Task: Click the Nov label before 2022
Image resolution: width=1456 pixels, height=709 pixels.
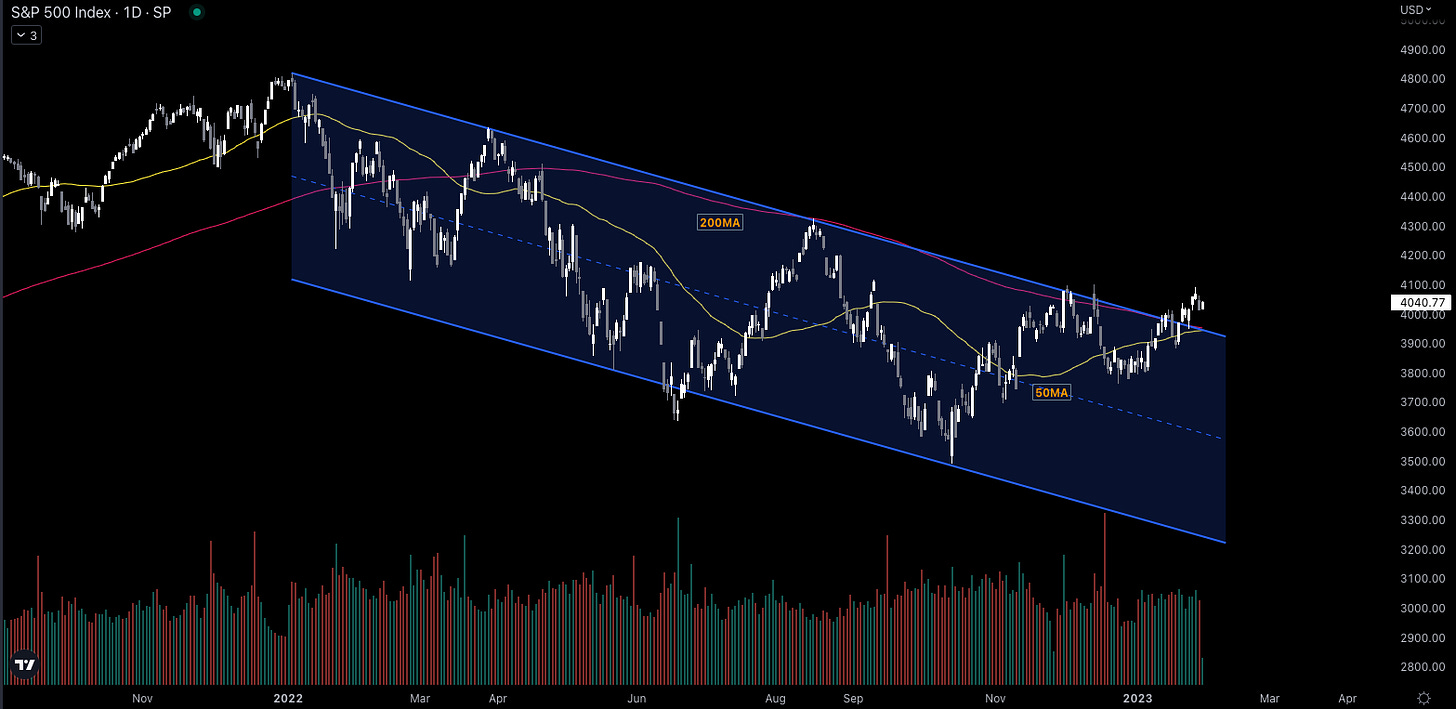Action: pos(142,697)
